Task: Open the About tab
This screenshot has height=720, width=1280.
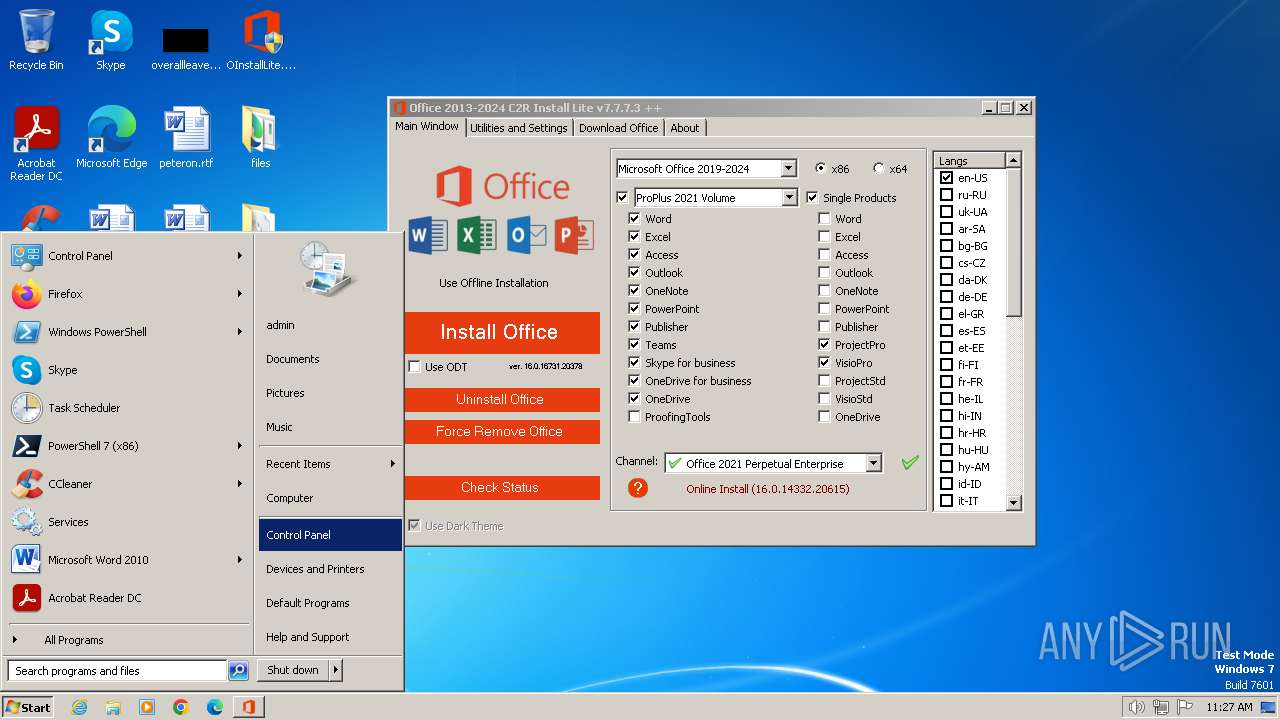Action: click(x=685, y=128)
